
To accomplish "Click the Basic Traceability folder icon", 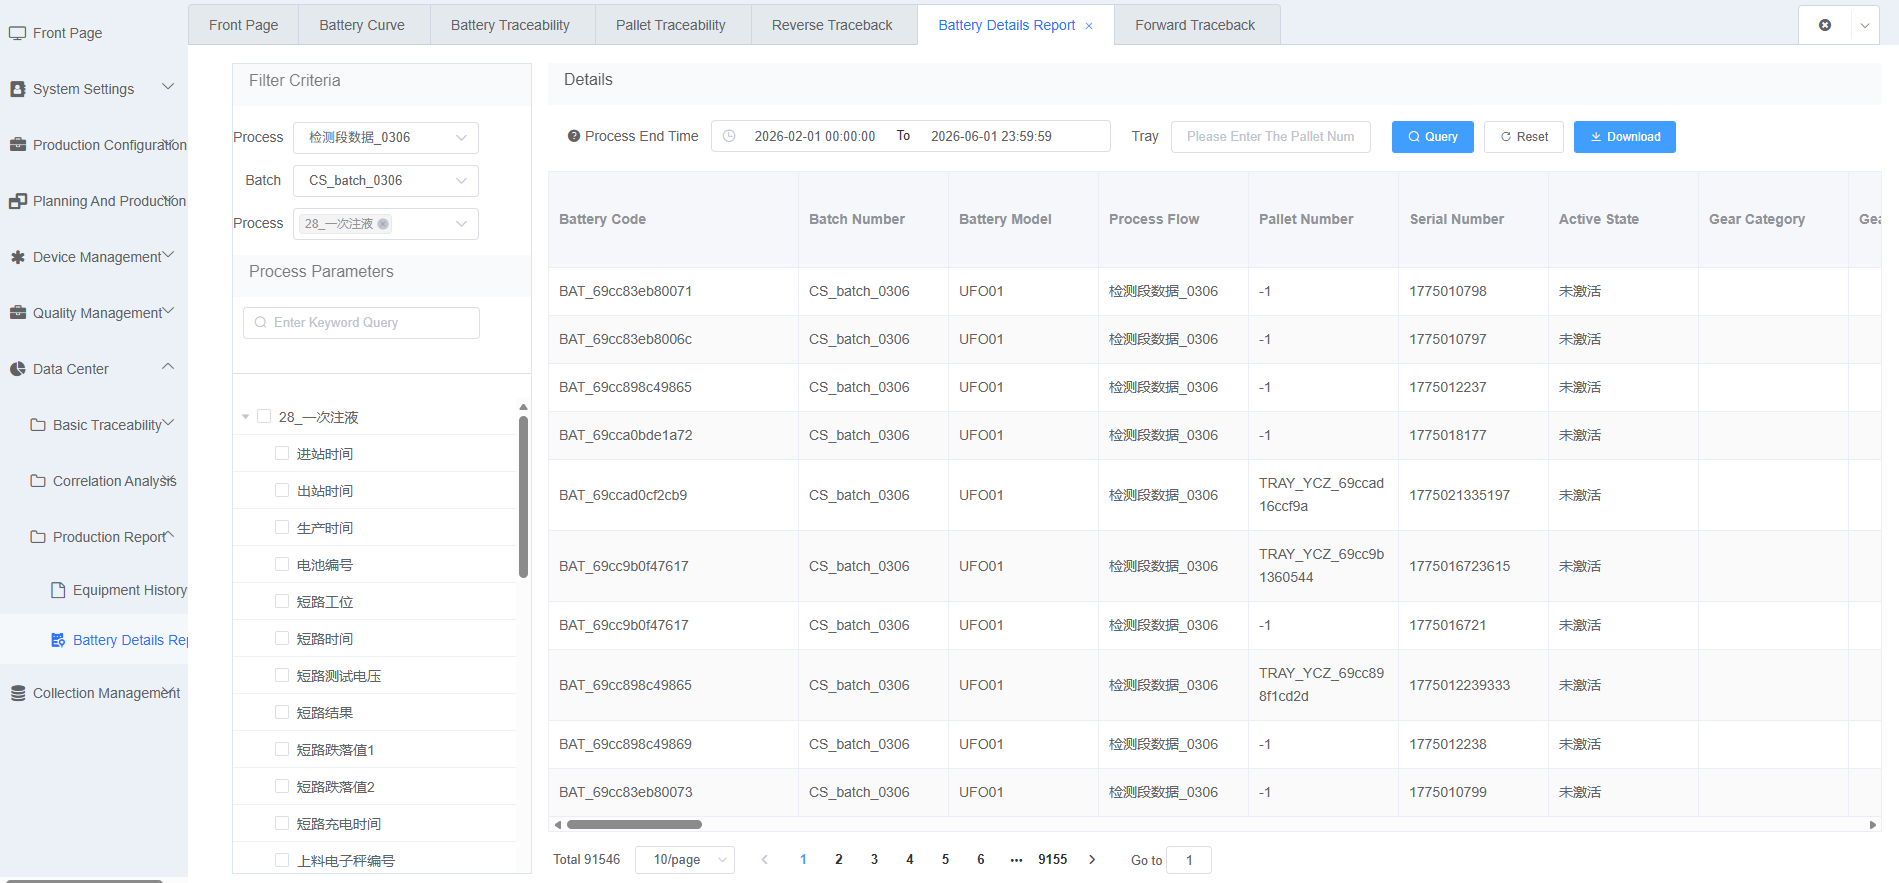I will coord(38,425).
